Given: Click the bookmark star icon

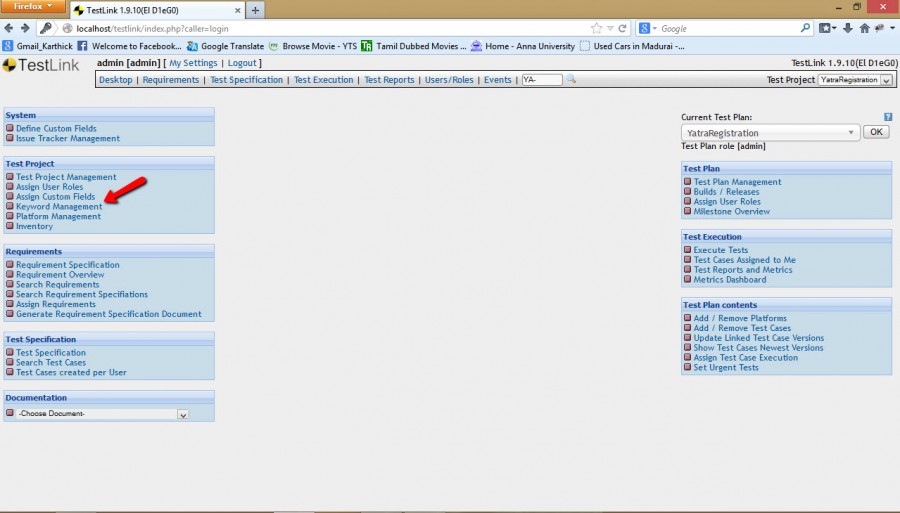Looking at the screenshot, I should point(596,28).
